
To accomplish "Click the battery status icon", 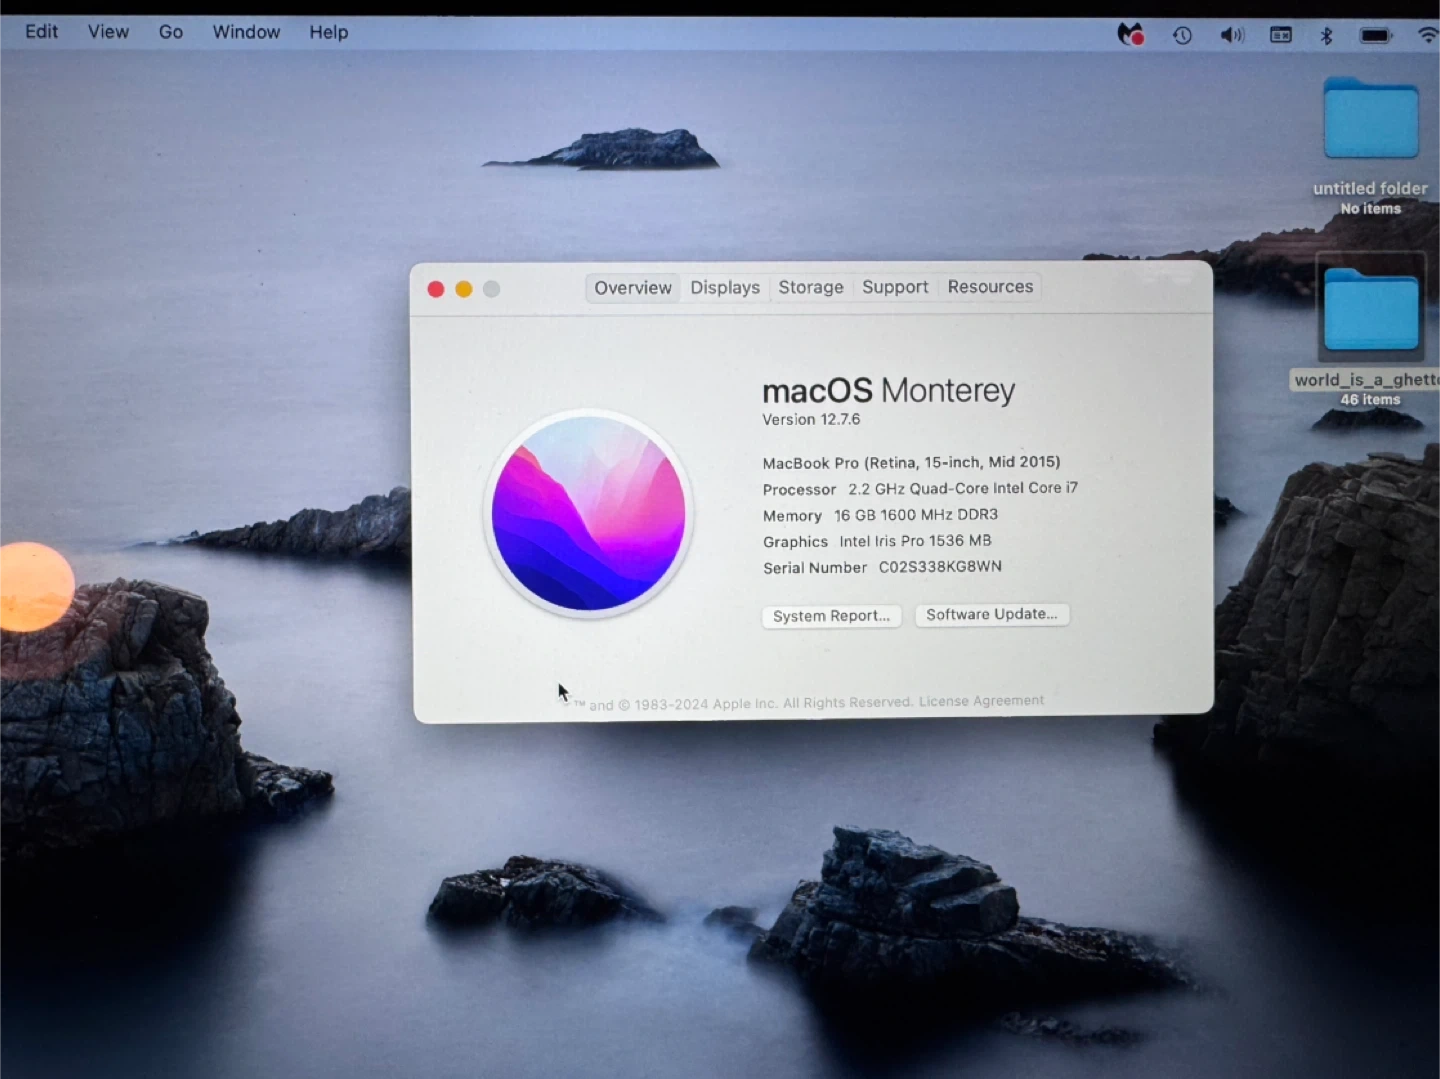I will [1375, 35].
